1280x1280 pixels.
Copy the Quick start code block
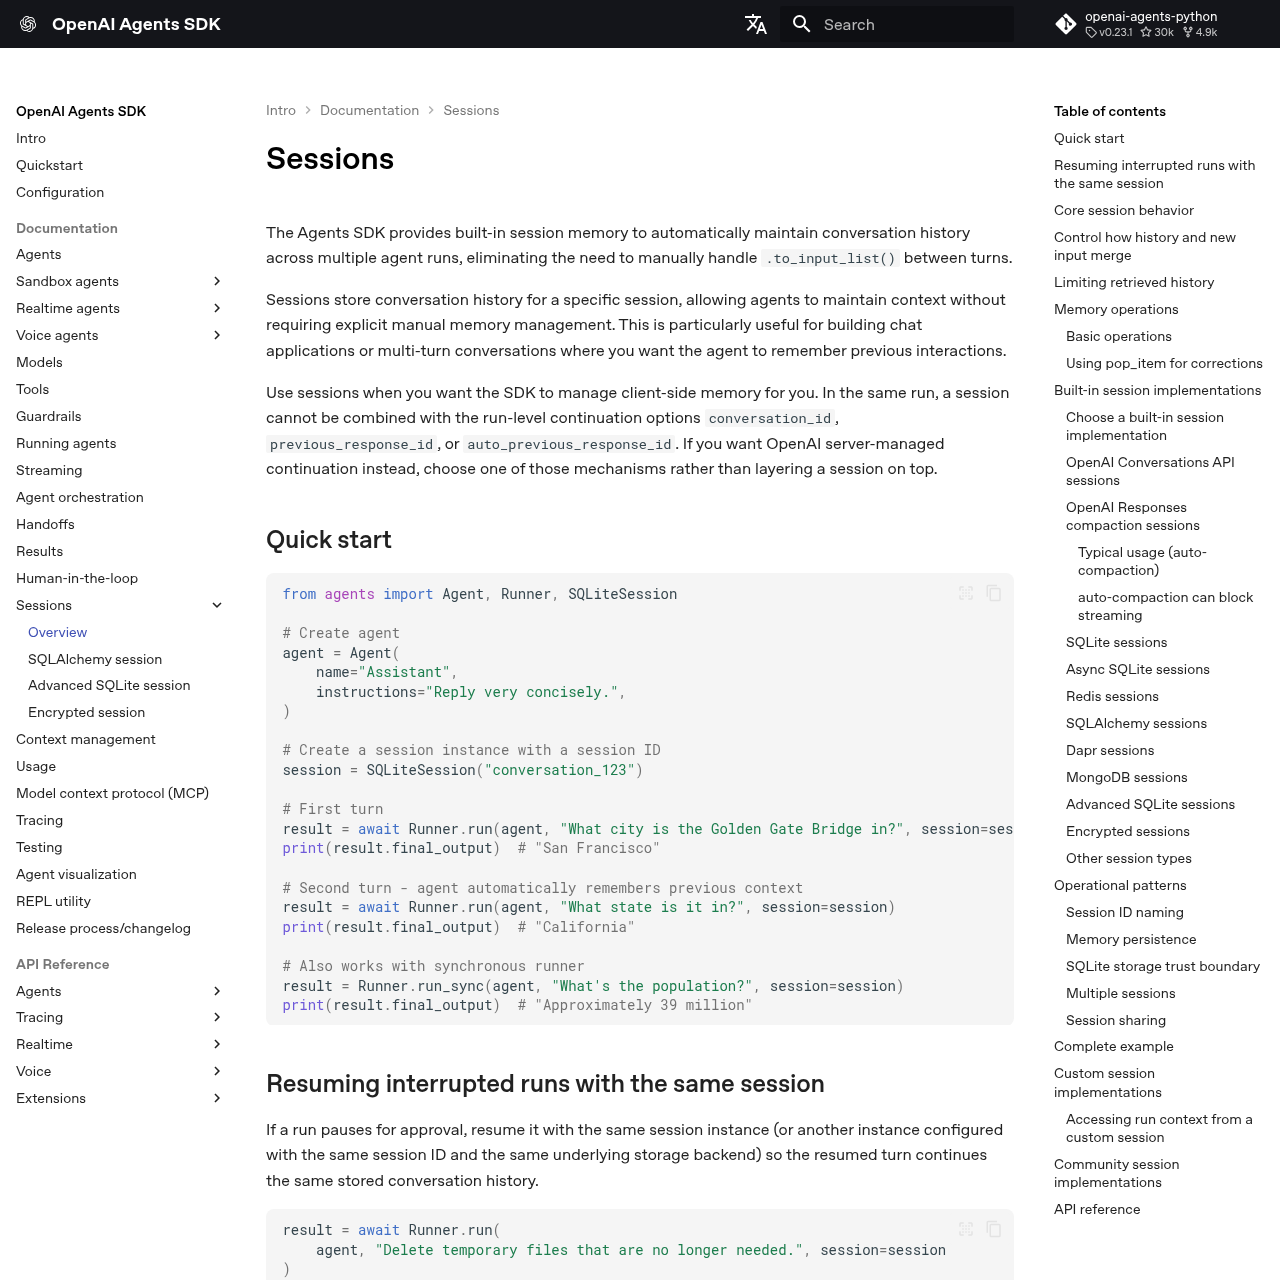coord(994,593)
